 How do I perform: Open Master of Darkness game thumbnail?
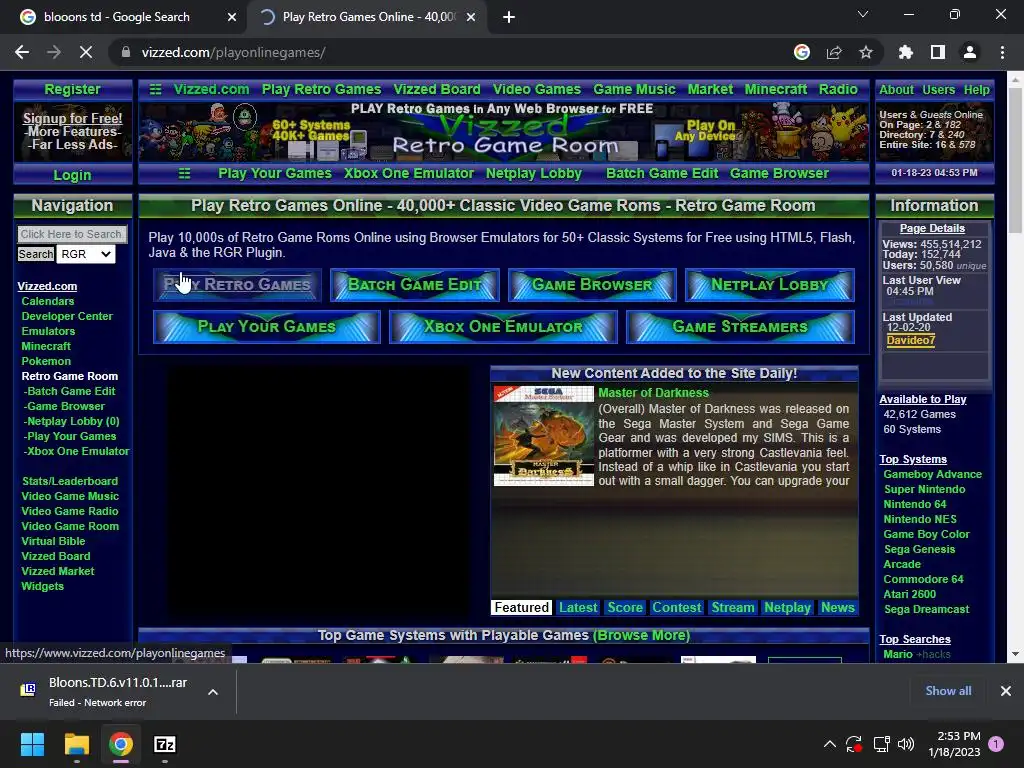point(543,436)
